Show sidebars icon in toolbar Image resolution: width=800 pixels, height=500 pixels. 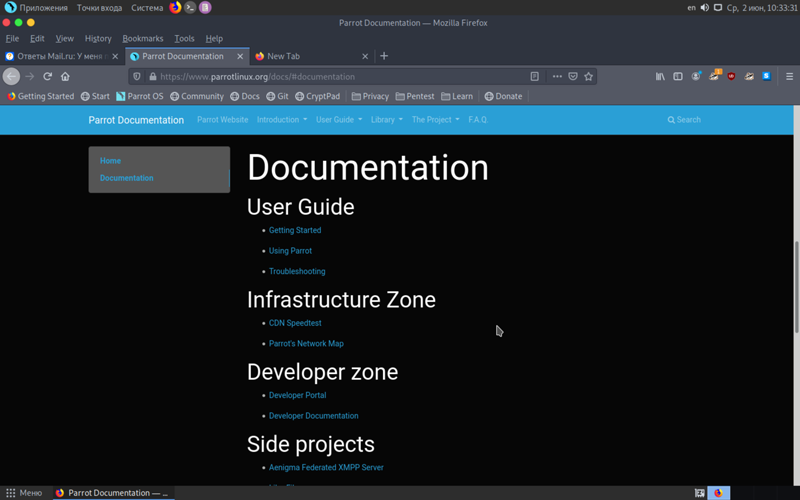678,77
